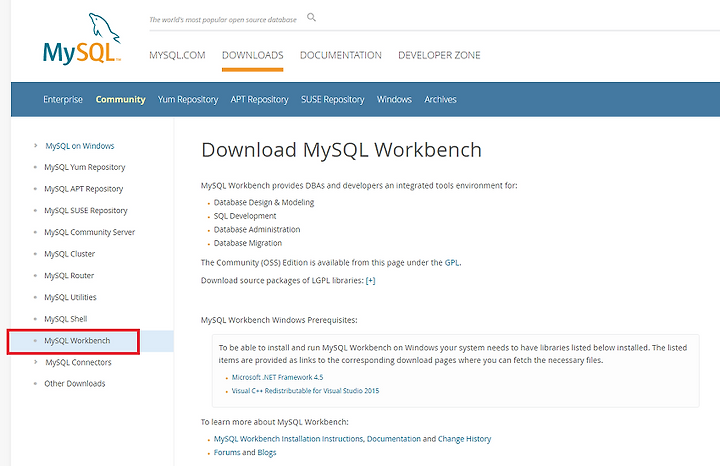The image size is (720, 466).
Task: Visit the Forums link
Action: pyautogui.click(x=227, y=453)
